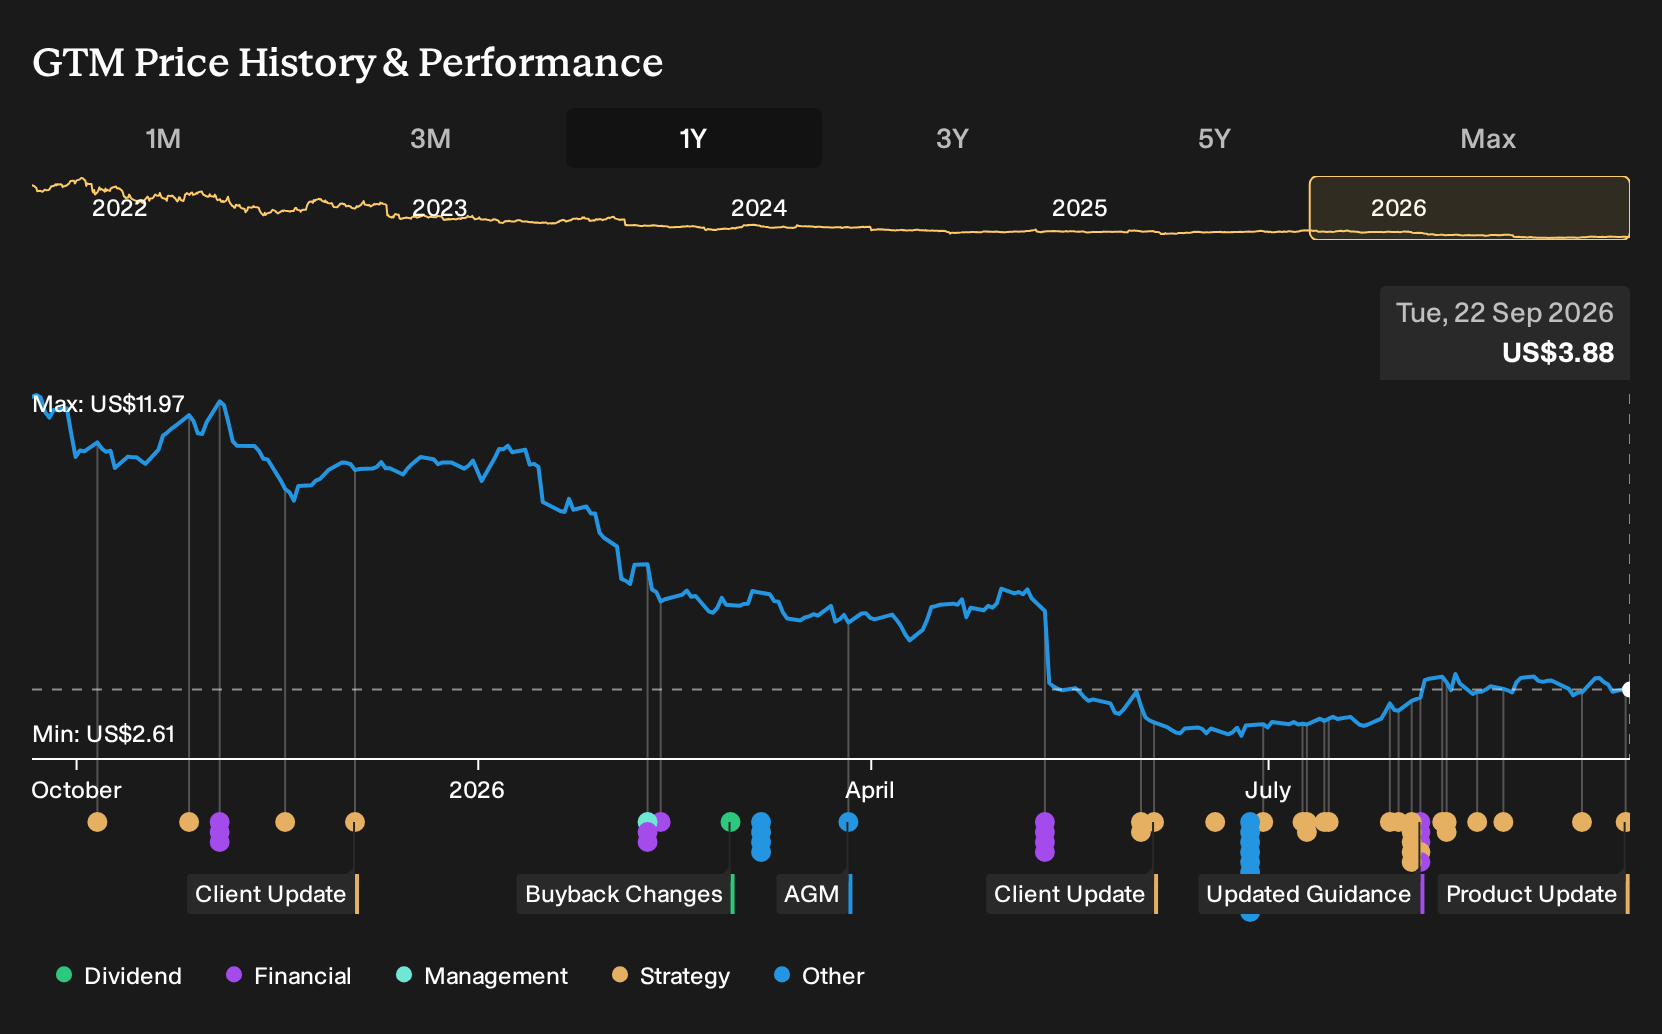The image size is (1662, 1034).
Task: Toggle the Other legend filter
Action: 818,976
